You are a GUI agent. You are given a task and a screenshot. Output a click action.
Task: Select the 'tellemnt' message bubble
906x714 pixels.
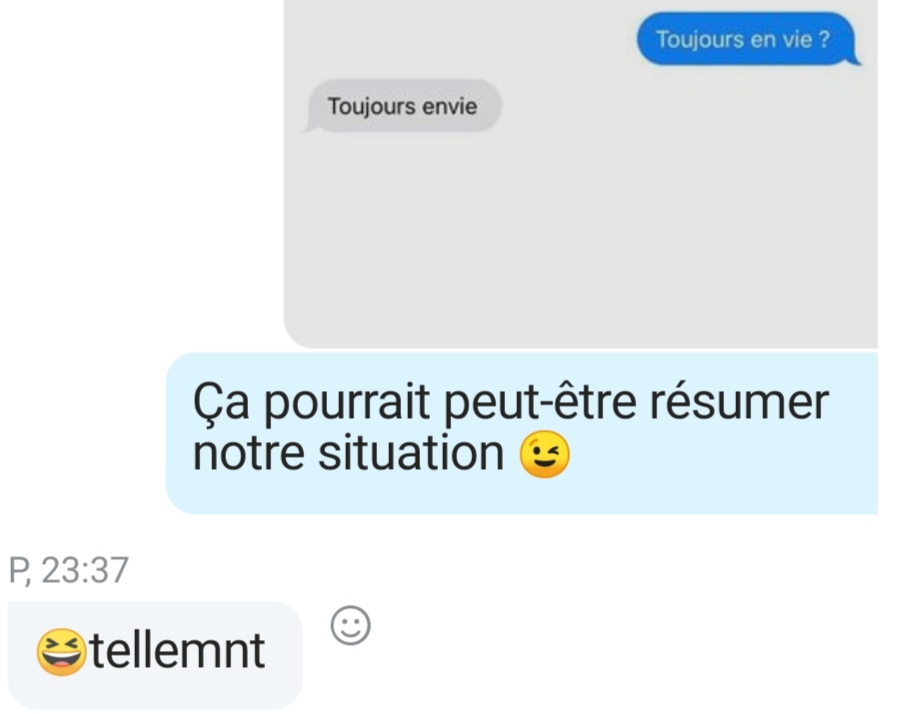155,654
